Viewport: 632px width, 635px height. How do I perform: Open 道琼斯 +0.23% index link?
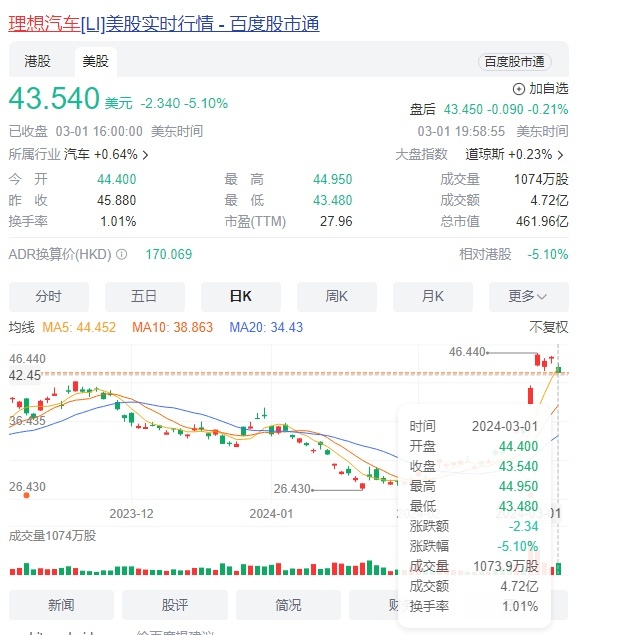[514, 154]
